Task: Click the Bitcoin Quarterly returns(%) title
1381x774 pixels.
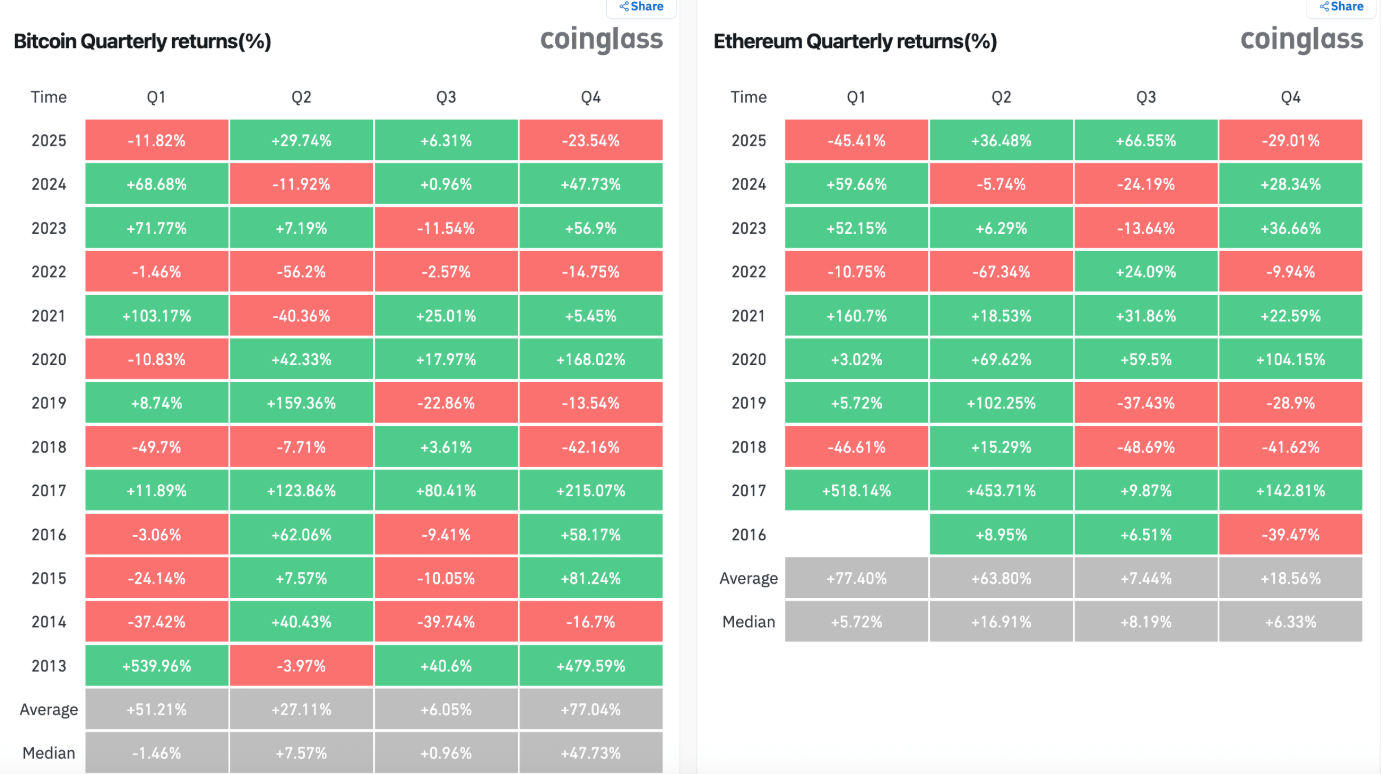Action: click(142, 42)
